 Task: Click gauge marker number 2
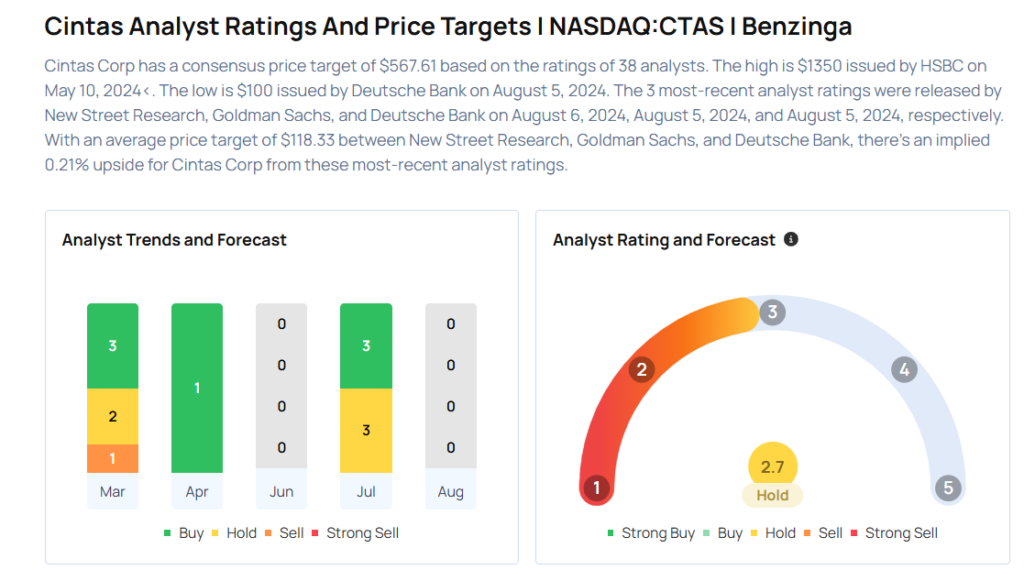641,370
